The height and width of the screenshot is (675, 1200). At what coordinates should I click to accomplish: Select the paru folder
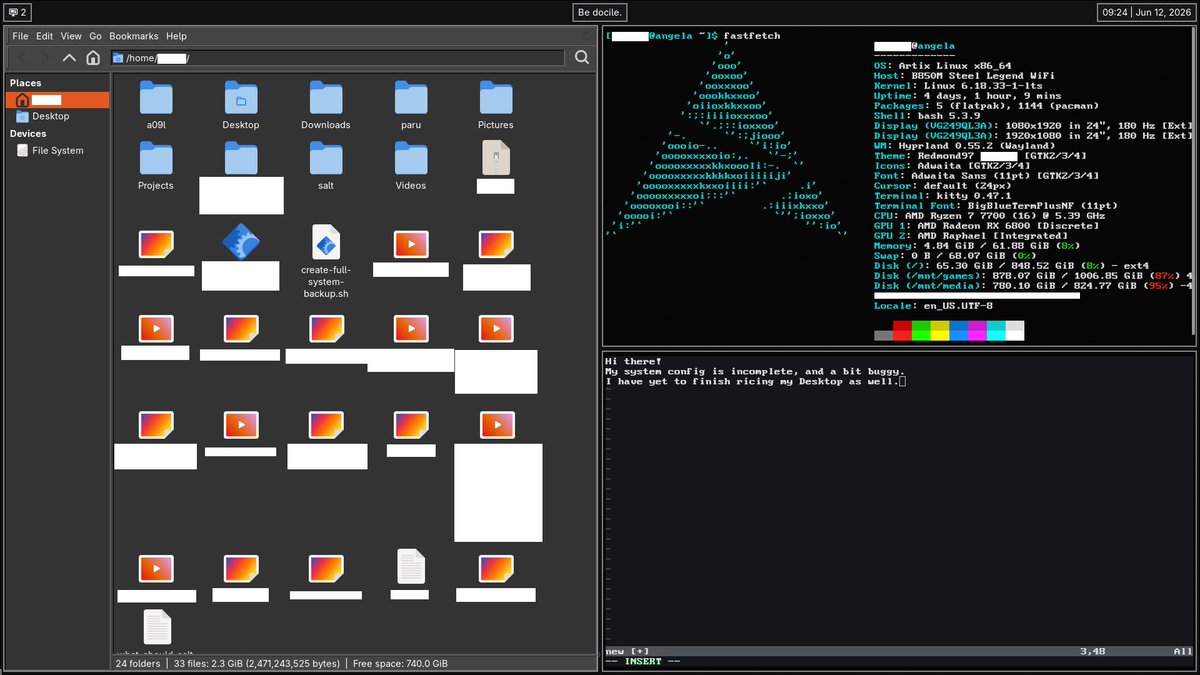pyautogui.click(x=411, y=106)
